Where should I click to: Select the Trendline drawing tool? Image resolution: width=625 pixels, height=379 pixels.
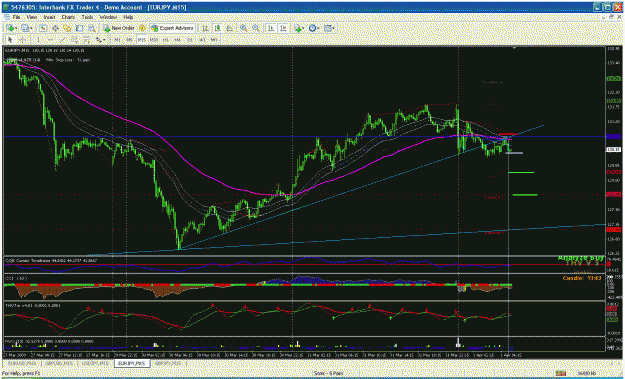62,40
